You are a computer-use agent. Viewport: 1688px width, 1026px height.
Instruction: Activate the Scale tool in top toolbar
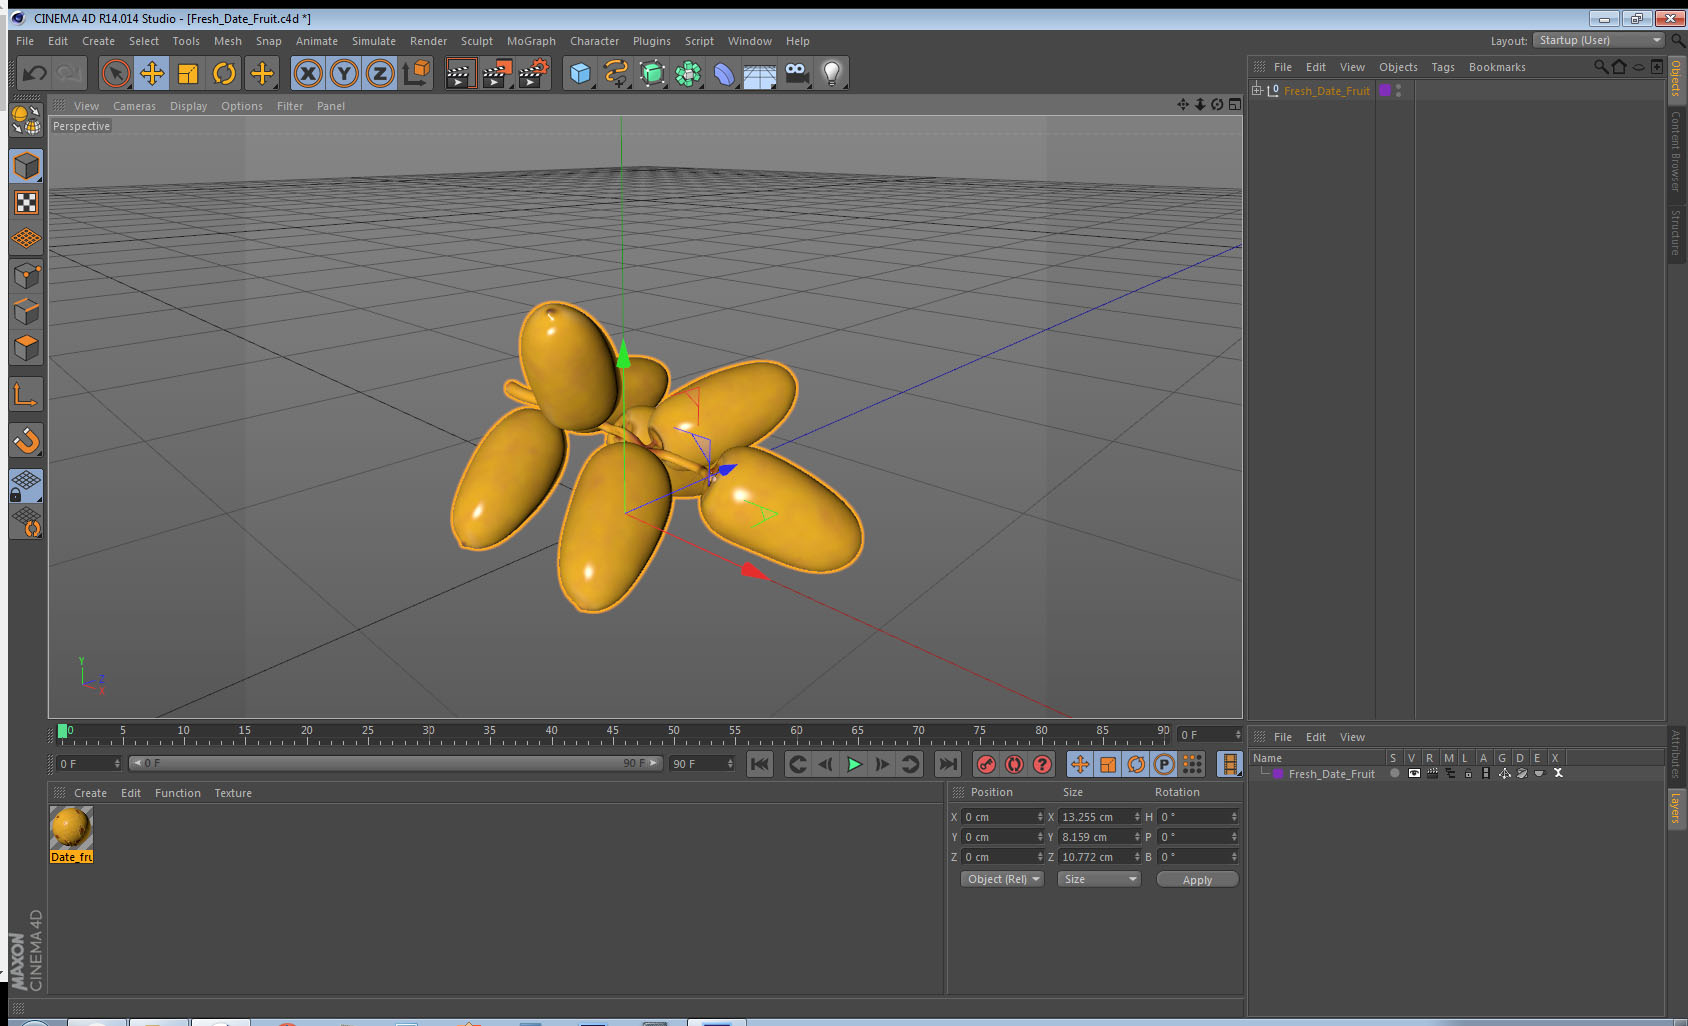click(188, 73)
